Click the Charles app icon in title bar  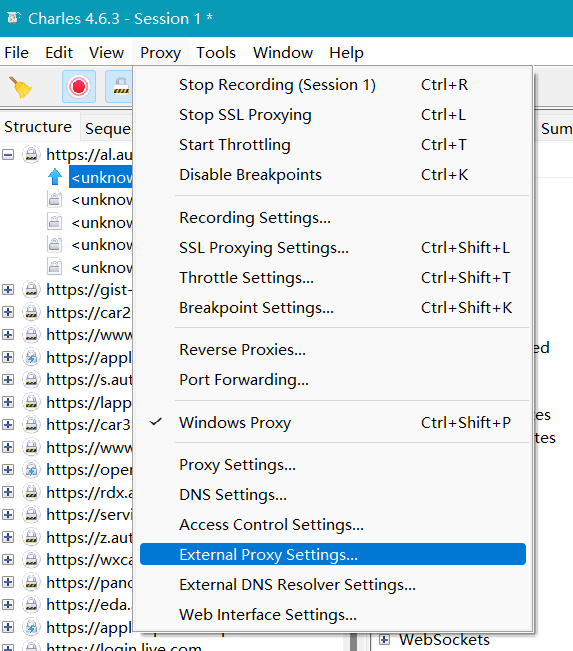(x=14, y=18)
